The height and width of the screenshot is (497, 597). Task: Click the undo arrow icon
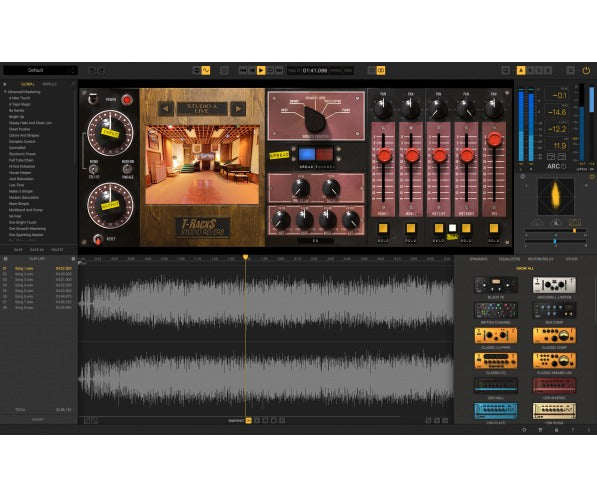click(92, 70)
